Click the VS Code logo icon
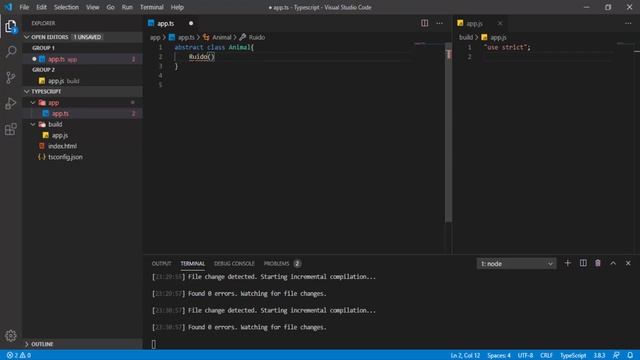Image resolution: width=640 pixels, height=360 pixels. [8, 7]
